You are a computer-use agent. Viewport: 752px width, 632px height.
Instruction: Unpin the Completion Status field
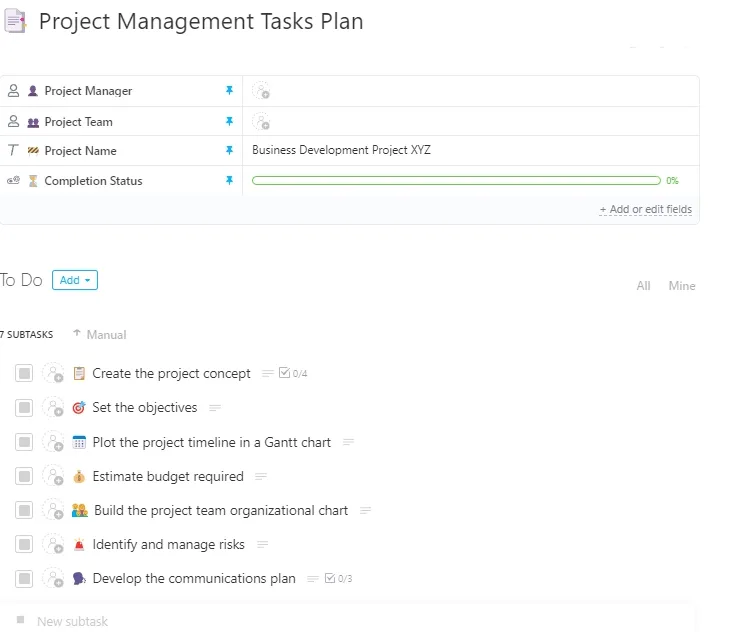tap(229, 180)
